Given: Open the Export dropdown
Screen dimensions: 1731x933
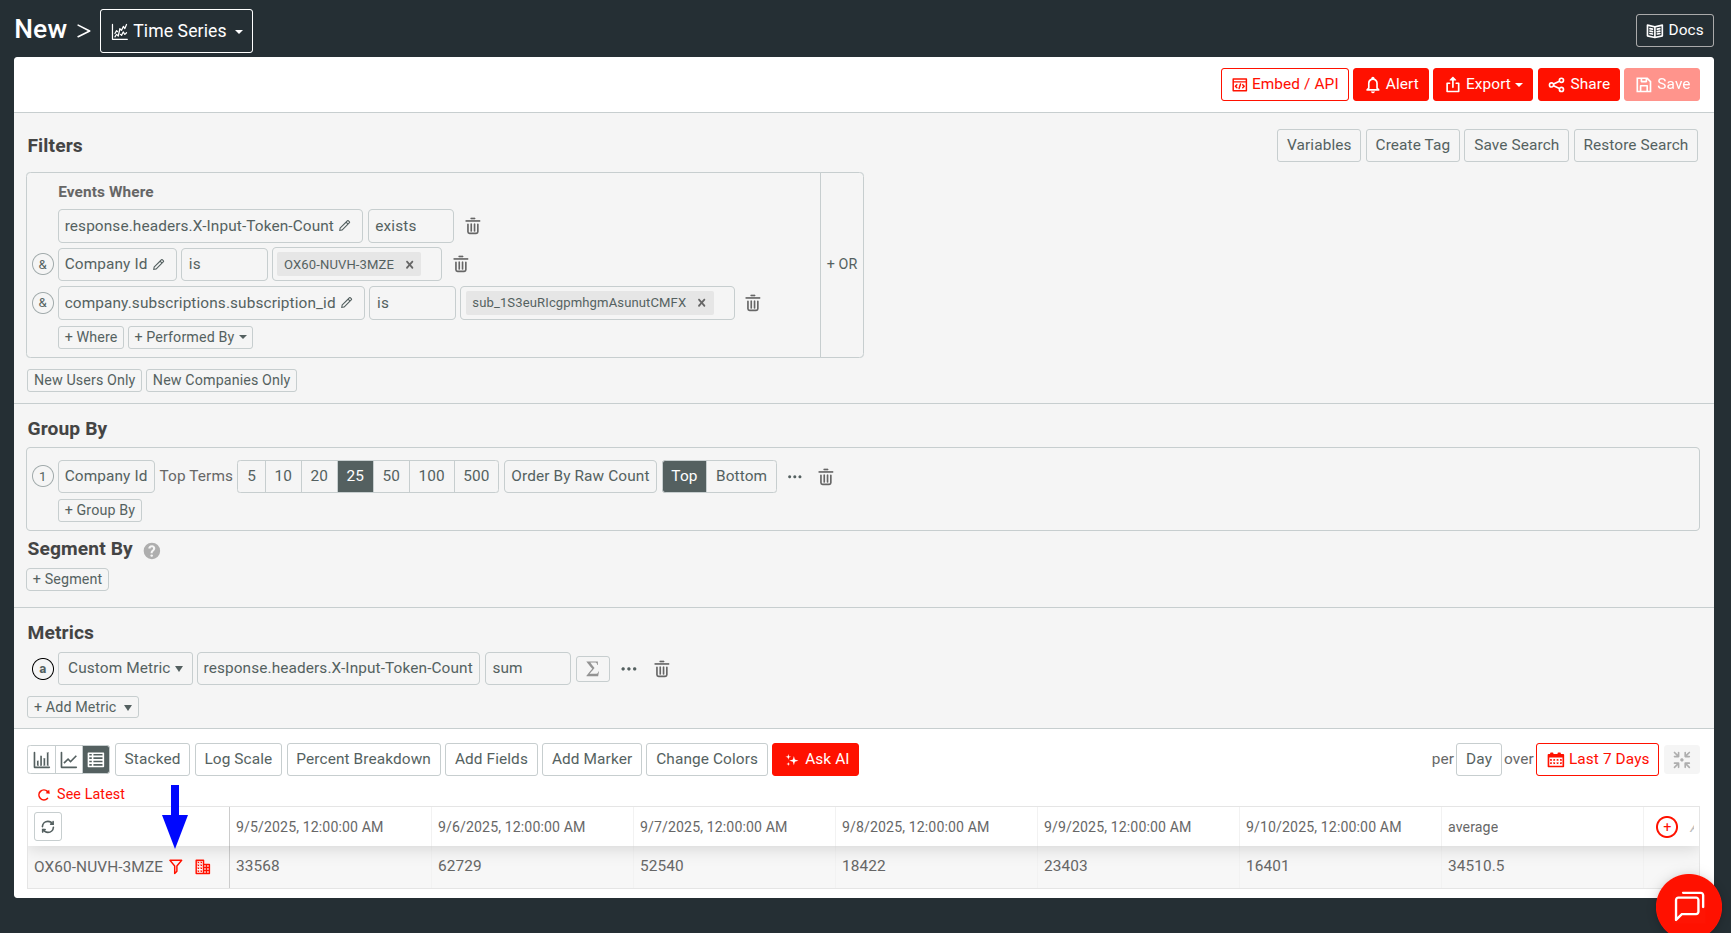Looking at the screenshot, I should point(1482,84).
